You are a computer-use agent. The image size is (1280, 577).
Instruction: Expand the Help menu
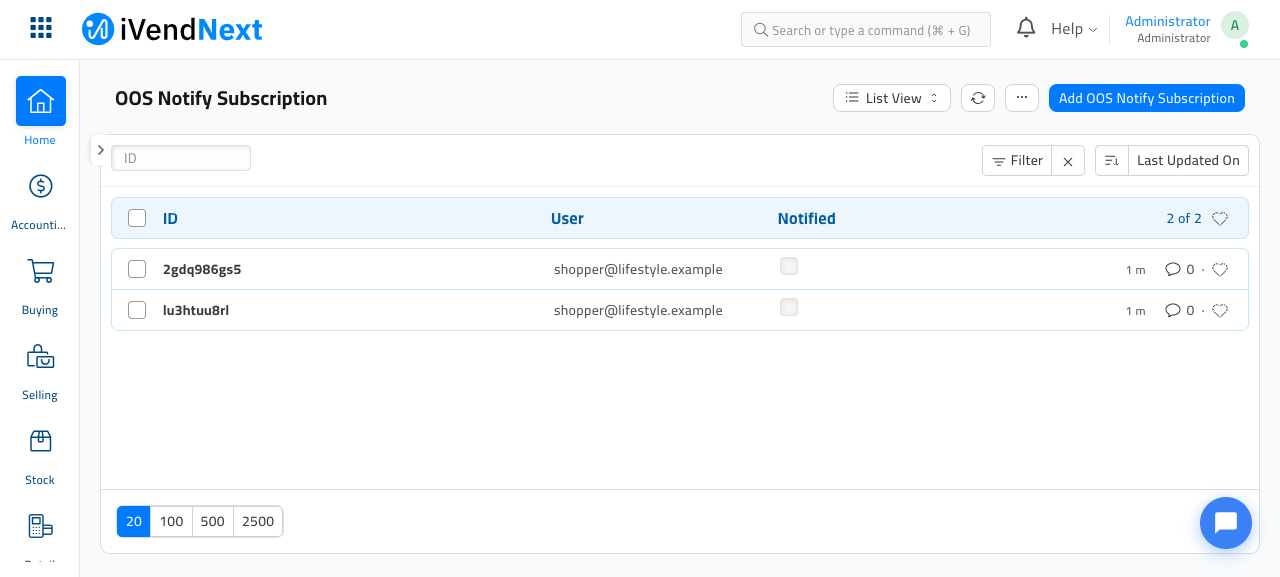[1074, 29]
